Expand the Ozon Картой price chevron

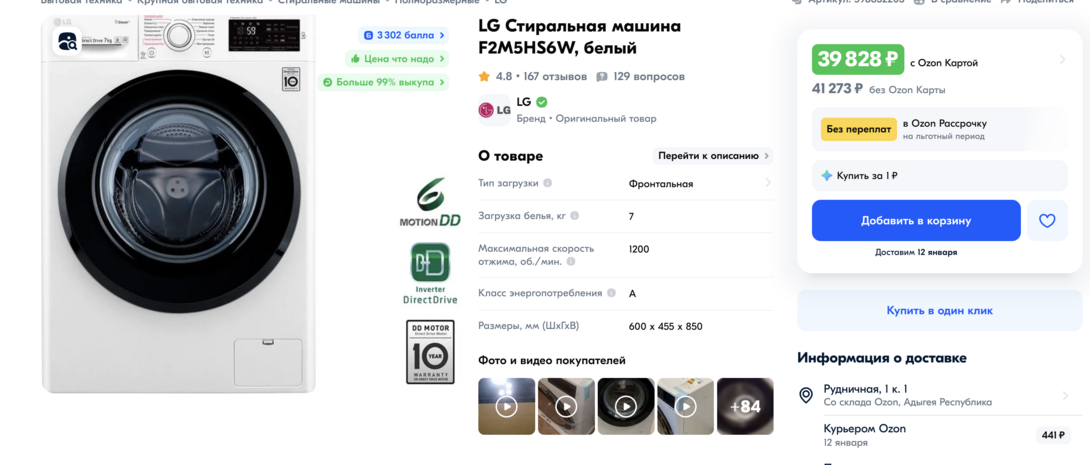1062,60
